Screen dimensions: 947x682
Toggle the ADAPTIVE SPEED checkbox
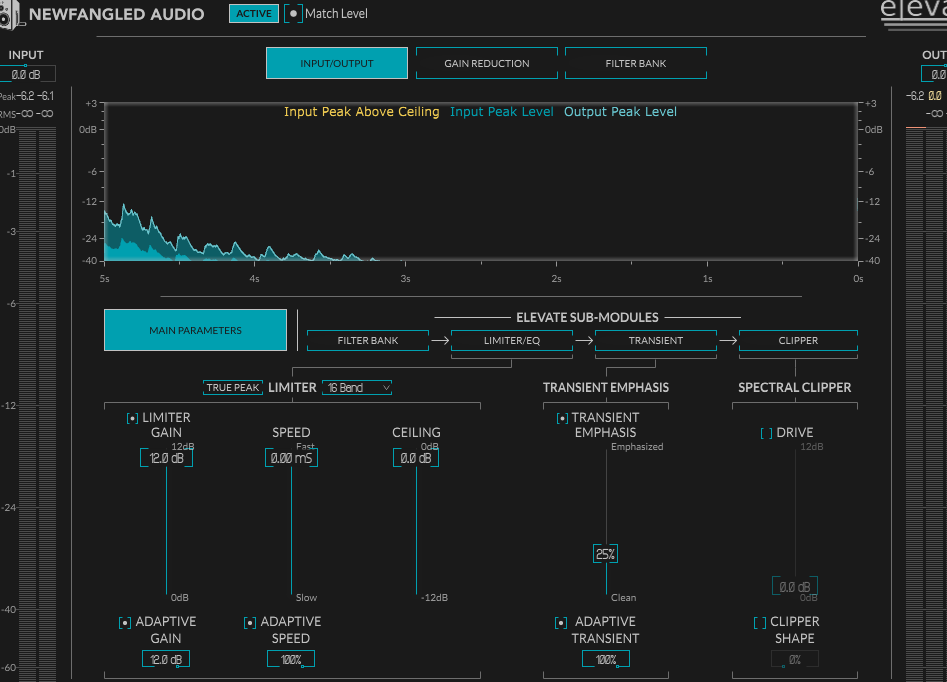click(250, 623)
